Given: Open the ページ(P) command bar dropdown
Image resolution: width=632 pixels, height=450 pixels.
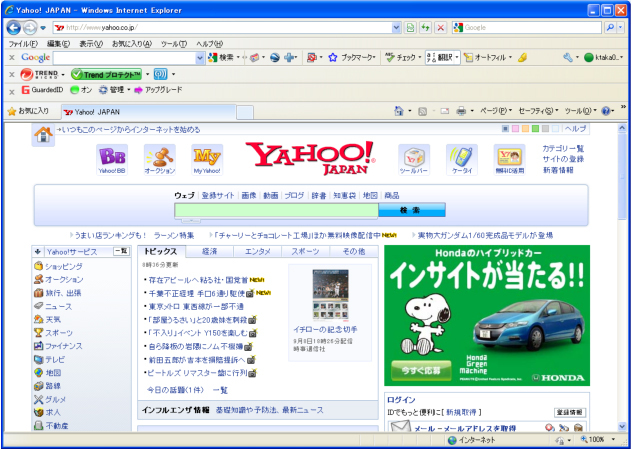Looking at the screenshot, I should coord(496,111).
